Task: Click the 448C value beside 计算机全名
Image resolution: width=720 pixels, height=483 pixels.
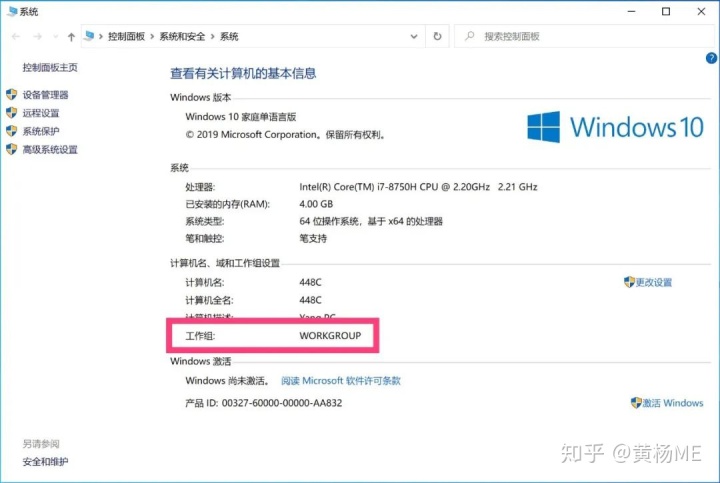Action: [310, 300]
